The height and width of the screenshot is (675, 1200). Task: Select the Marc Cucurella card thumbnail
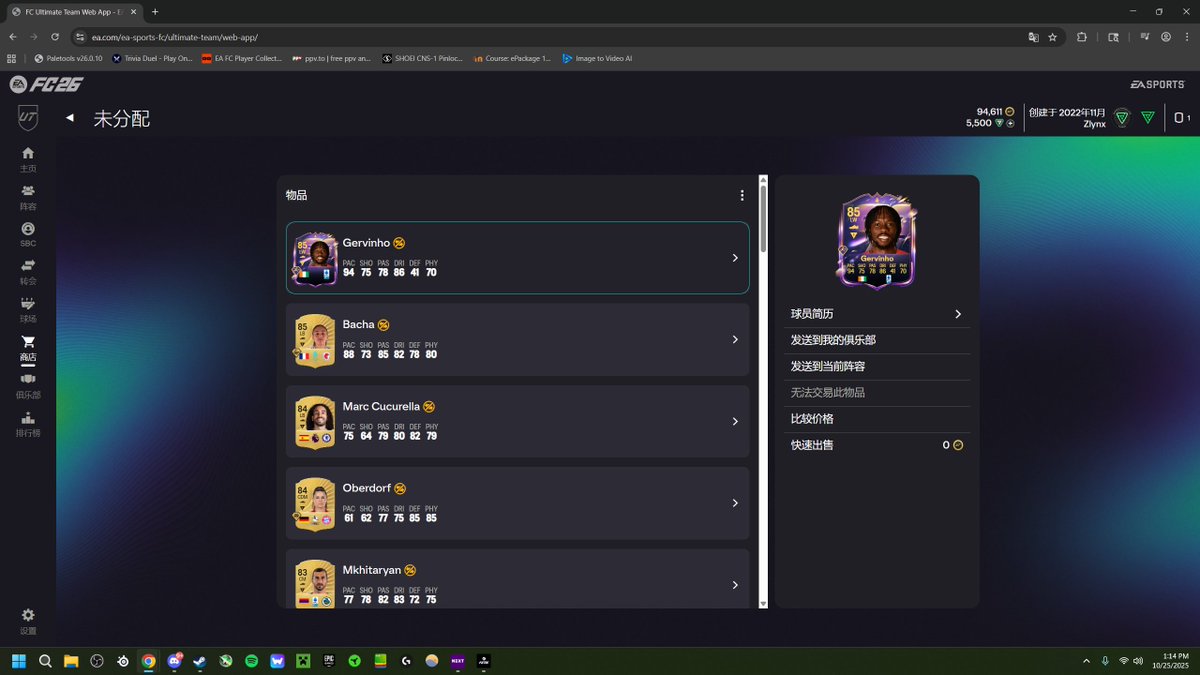pyautogui.click(x=315, y=422)
